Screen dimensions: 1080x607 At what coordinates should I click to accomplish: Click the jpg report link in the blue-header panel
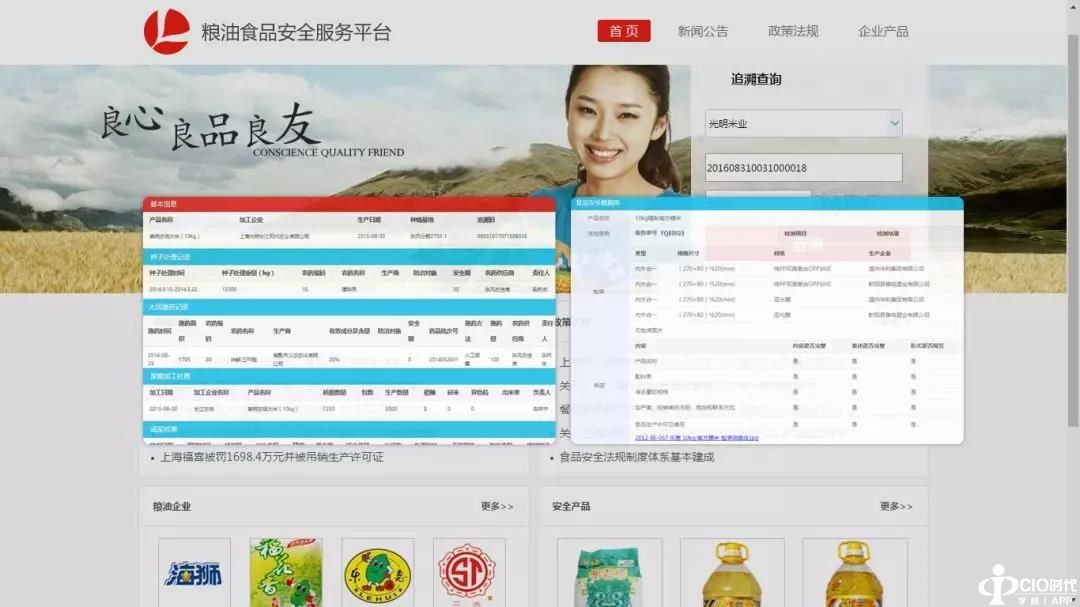pyautogui.click(x=696, y=438)
